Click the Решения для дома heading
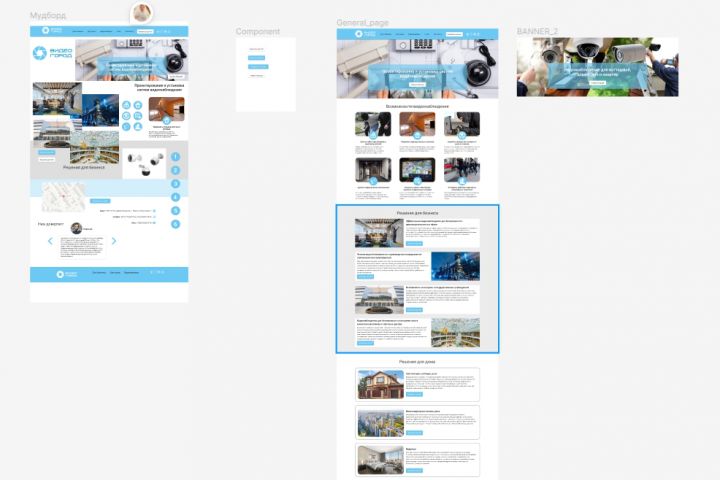Image resolution: width=720 pixels, height=480 pixels. pyautogui.click(x=417, y=362)
